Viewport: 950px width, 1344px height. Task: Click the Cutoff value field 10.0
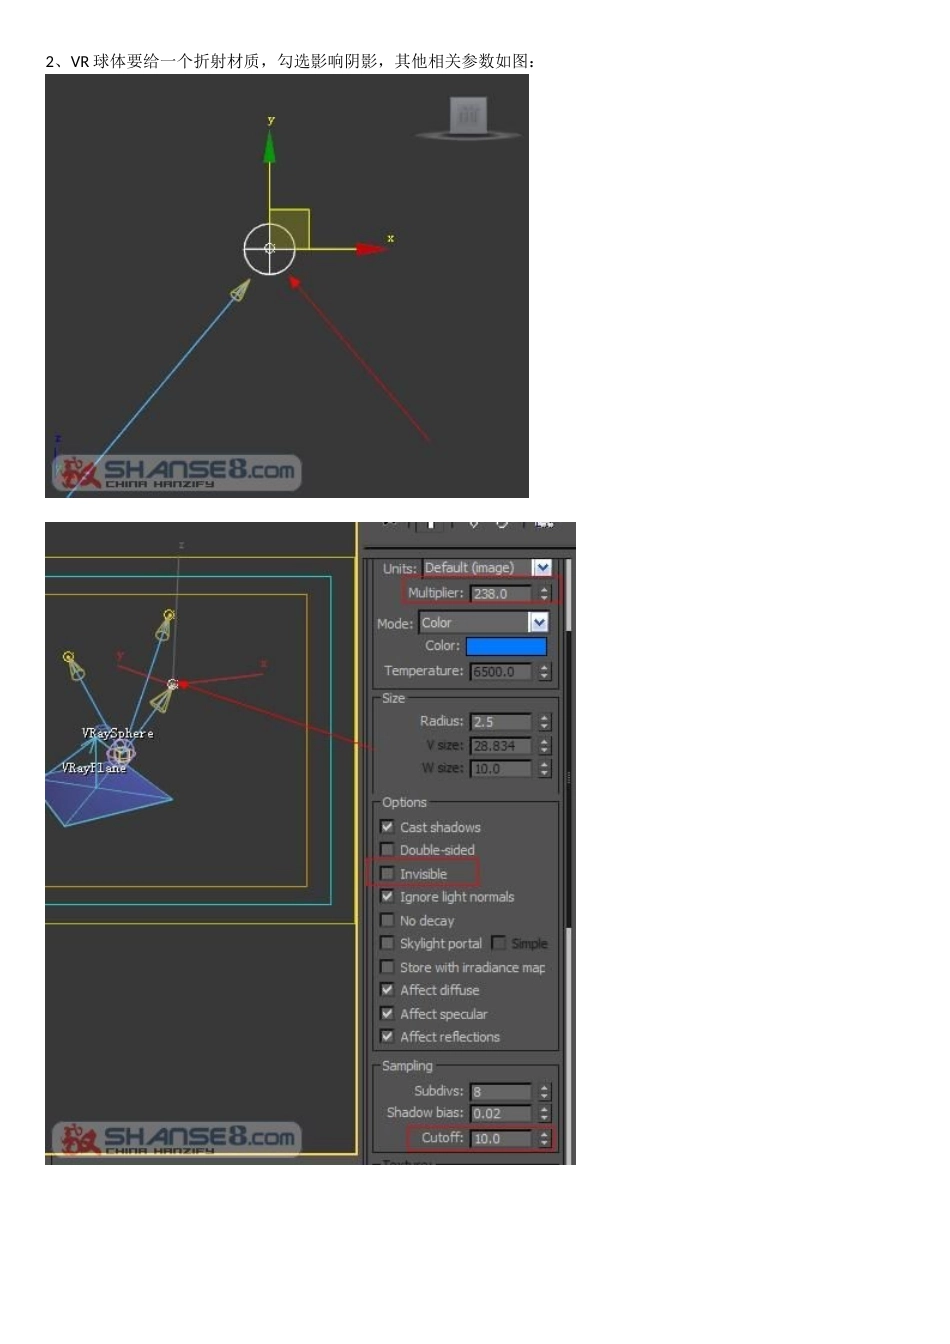(502, 1138)
